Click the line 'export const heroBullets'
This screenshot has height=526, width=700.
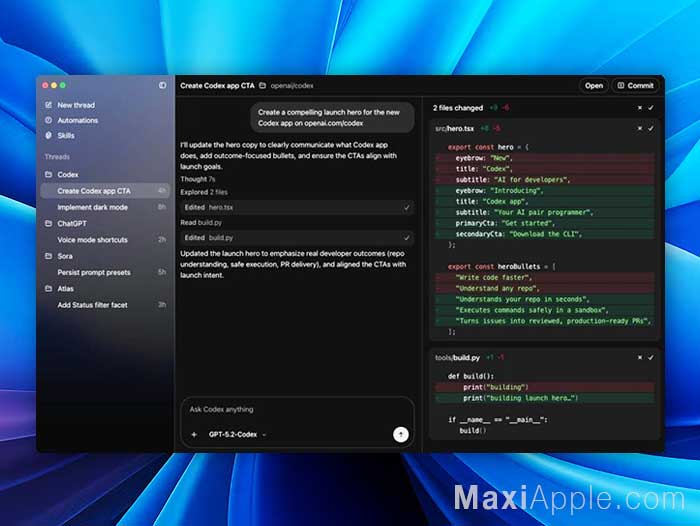(x=502, y=267)
